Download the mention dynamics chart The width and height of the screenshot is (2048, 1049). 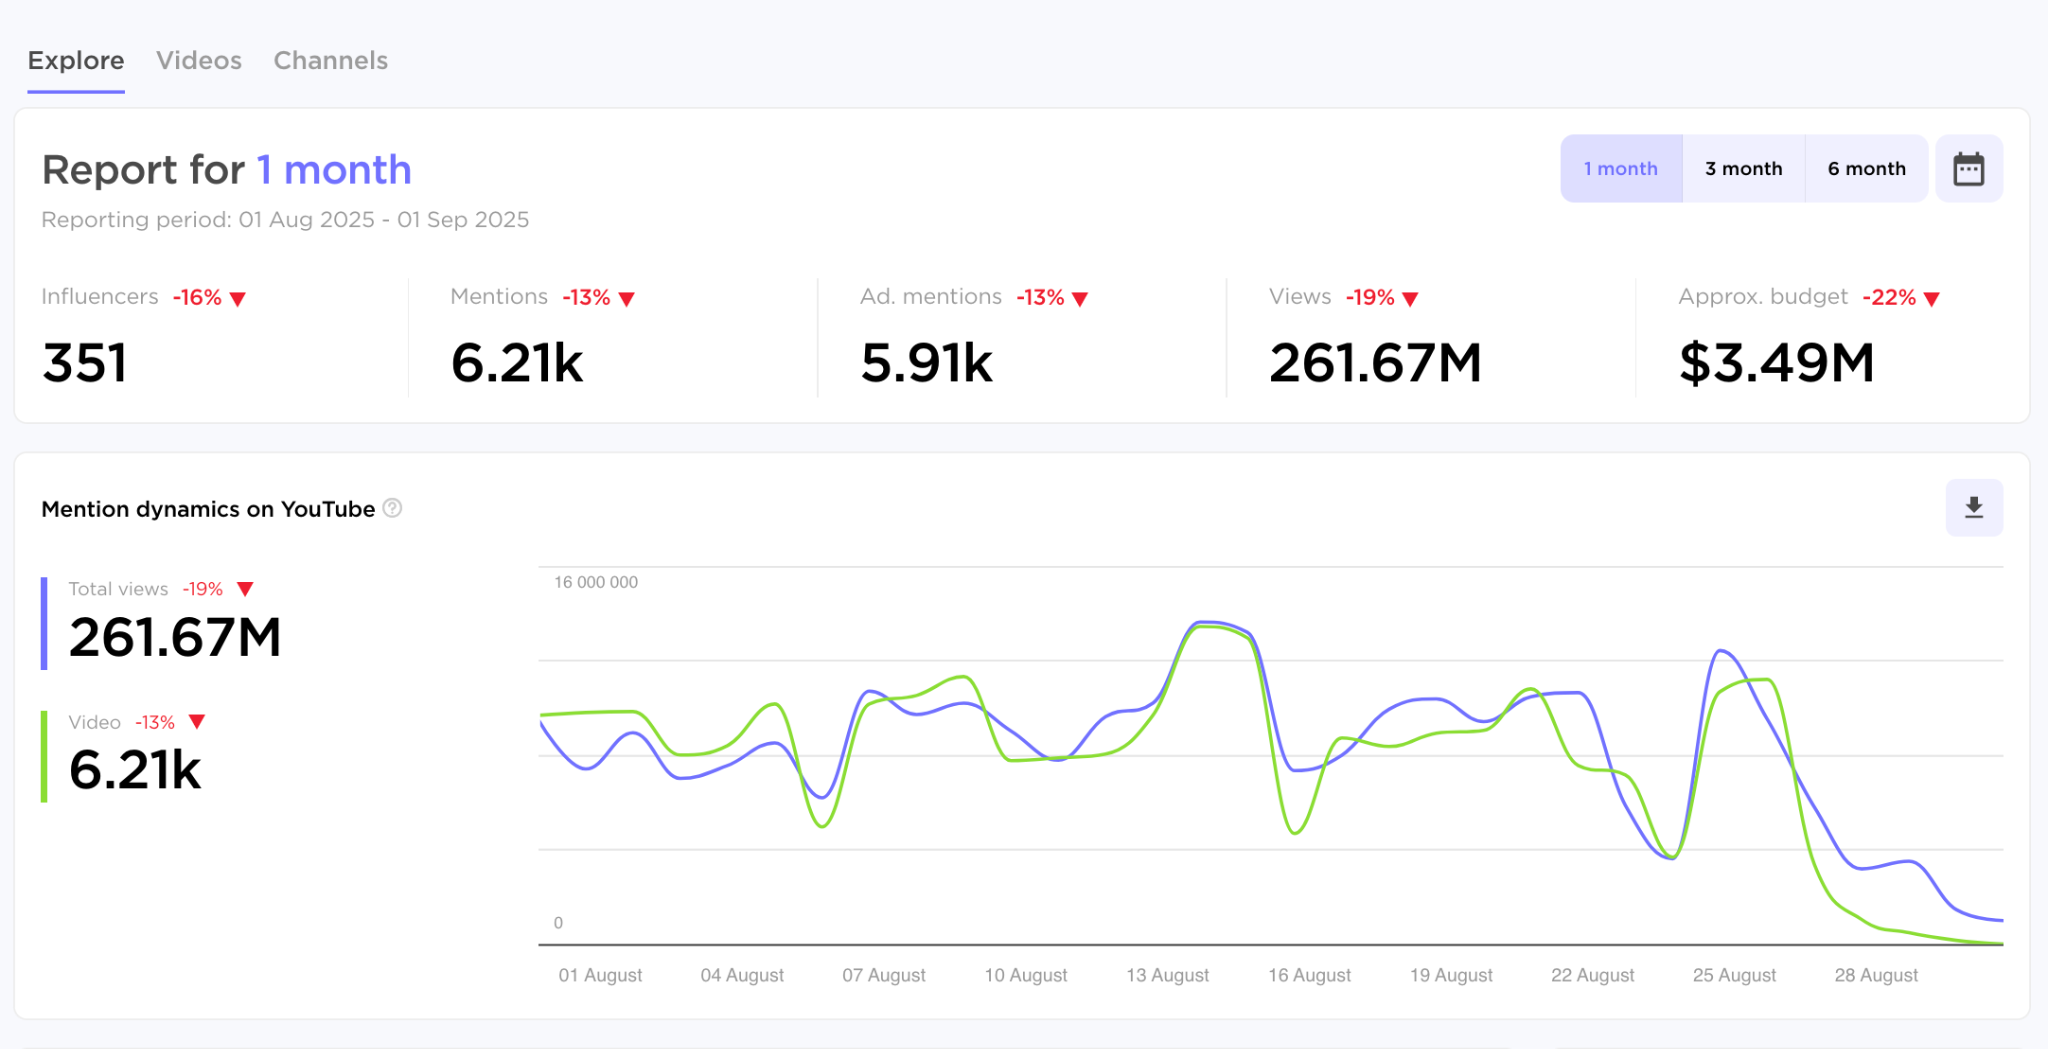1973,508
